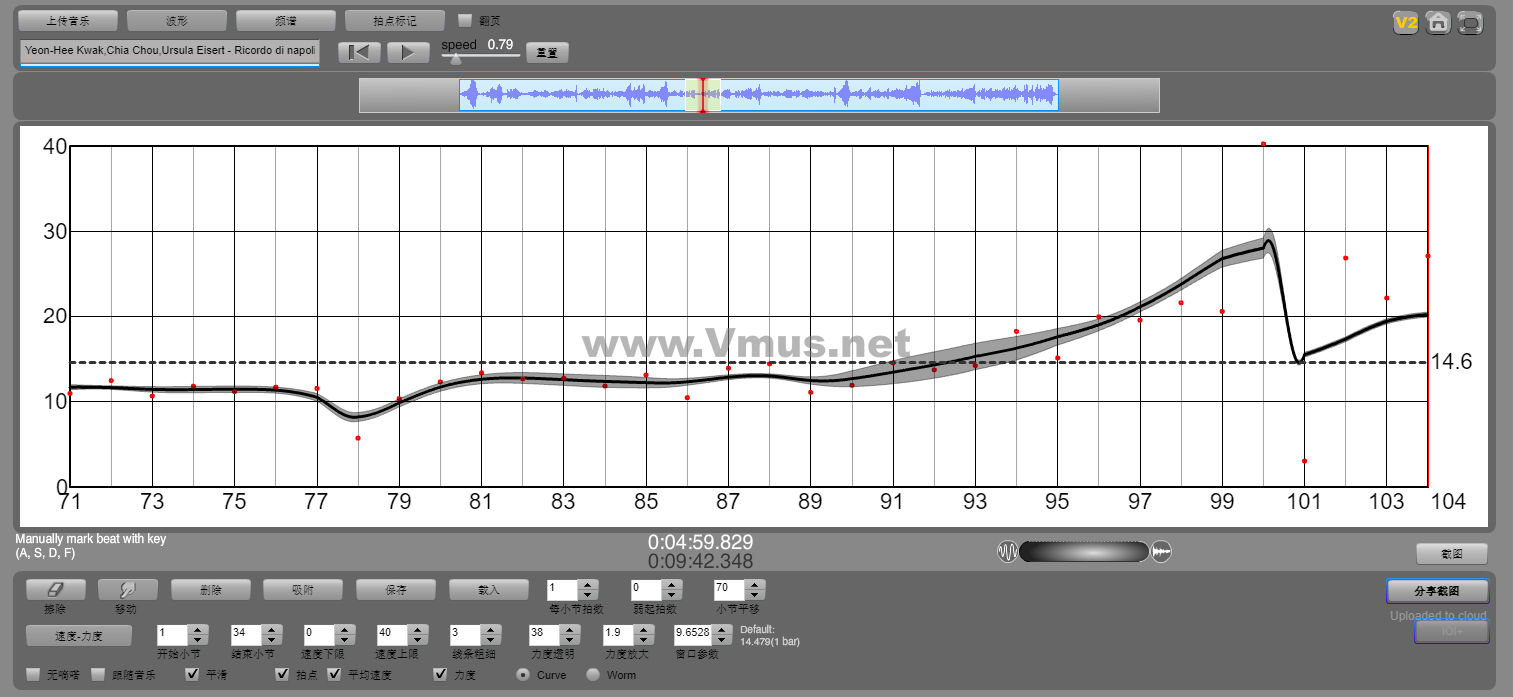Screen dimensions: 1513x697
Task: Increase 每小节拍数 with the up arrow
Action: [588, 585]
